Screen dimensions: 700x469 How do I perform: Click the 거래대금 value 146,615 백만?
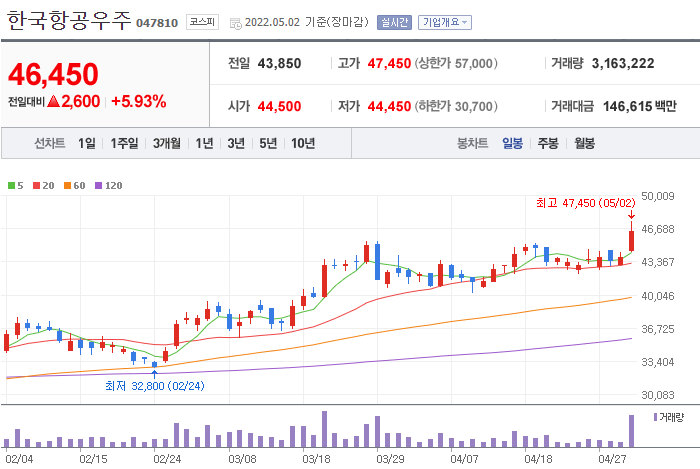pyautogui.click(x=640, y=106)
